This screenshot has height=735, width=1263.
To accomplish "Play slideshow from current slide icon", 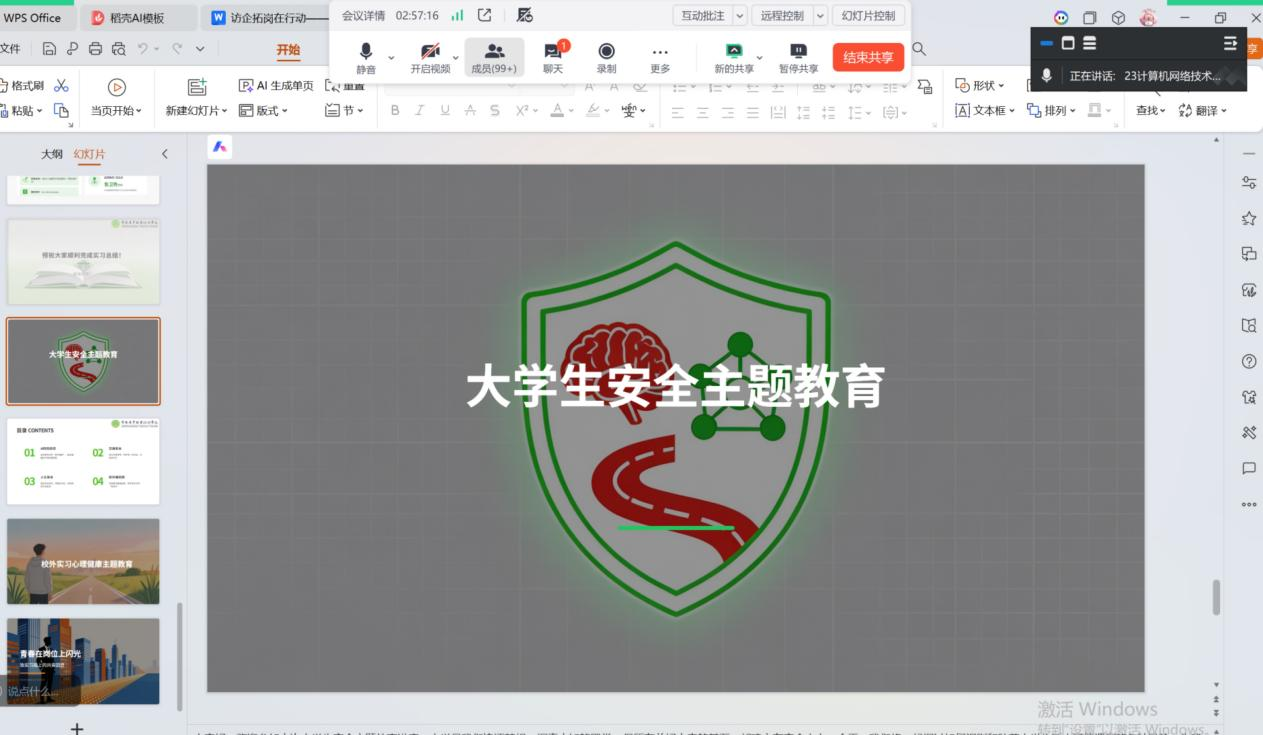I will click(x=116, y=88).
